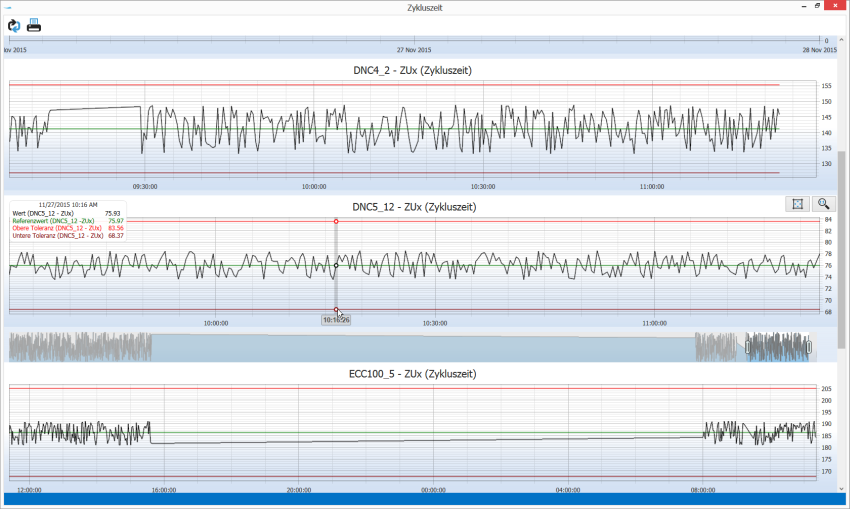Click the DNC4_2 - ZUx (Zykluszeit) chart title
This screenshot has height=509, width=850.
pos(413,70)
